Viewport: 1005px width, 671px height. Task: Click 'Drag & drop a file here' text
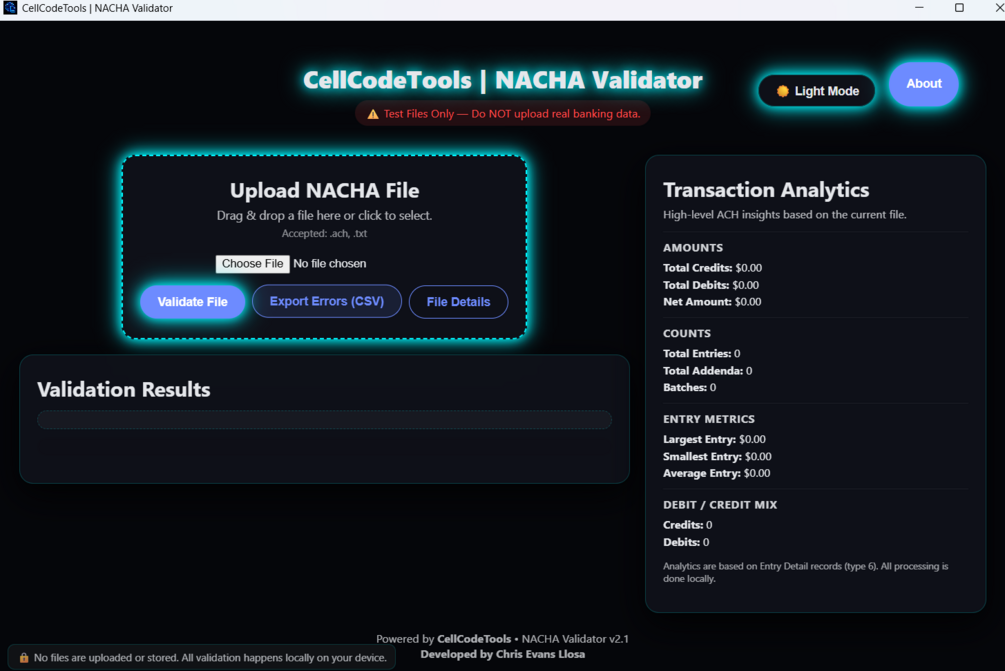click(x=324, y=215)
